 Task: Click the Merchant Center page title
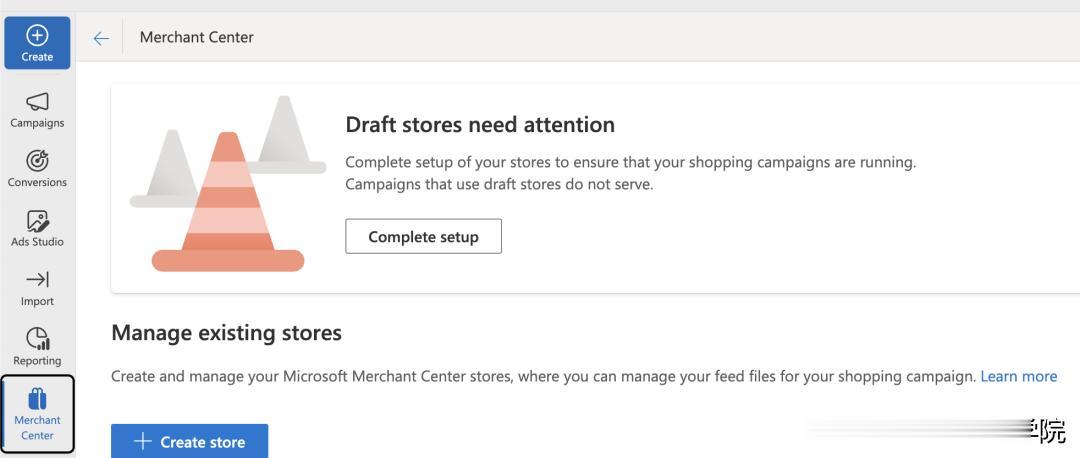(197, 37)
